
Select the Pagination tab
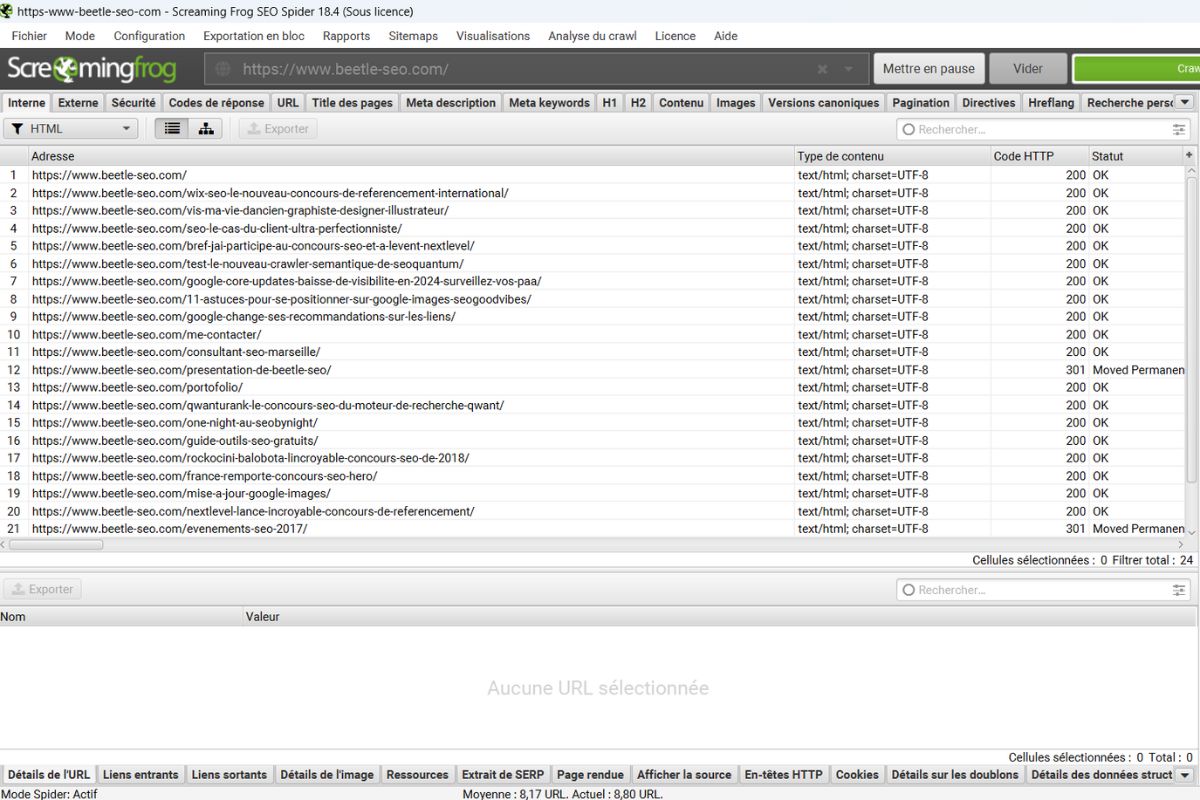point(921,102)
